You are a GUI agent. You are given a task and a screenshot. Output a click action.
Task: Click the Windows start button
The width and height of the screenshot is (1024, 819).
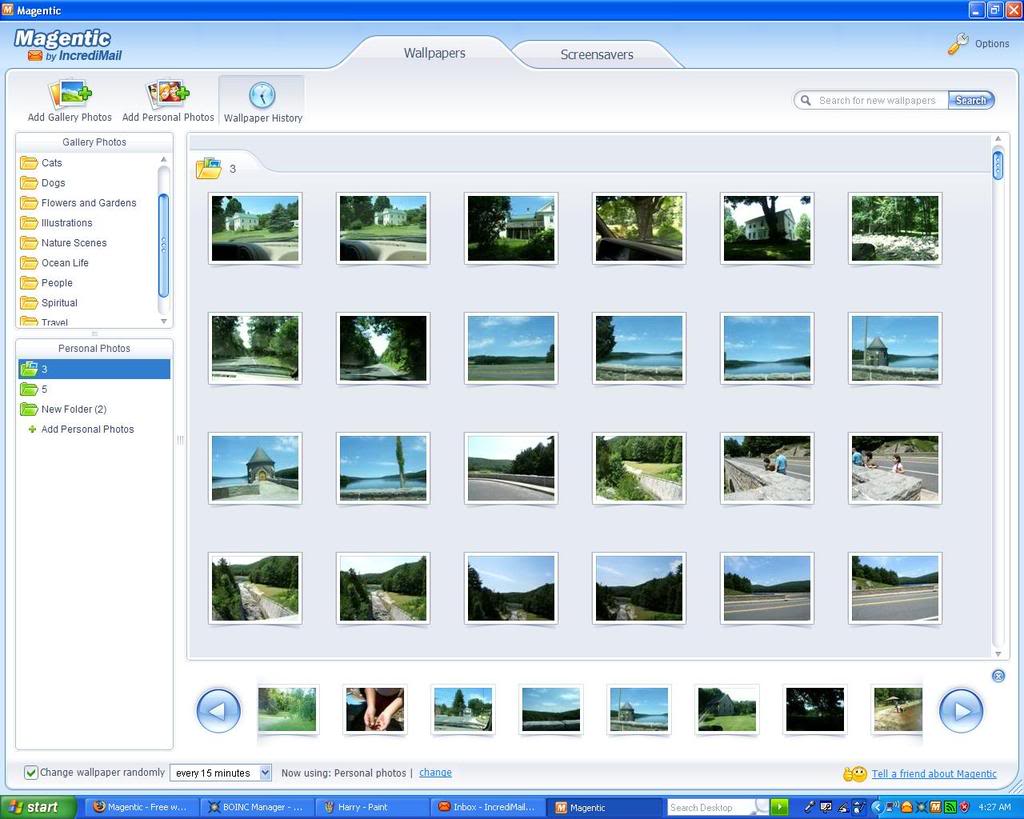click(38, 807)
